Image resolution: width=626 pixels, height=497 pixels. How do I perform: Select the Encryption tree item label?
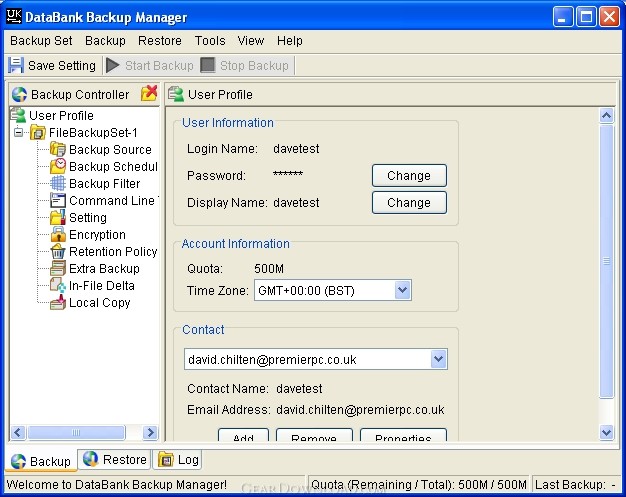coord(97,235)
